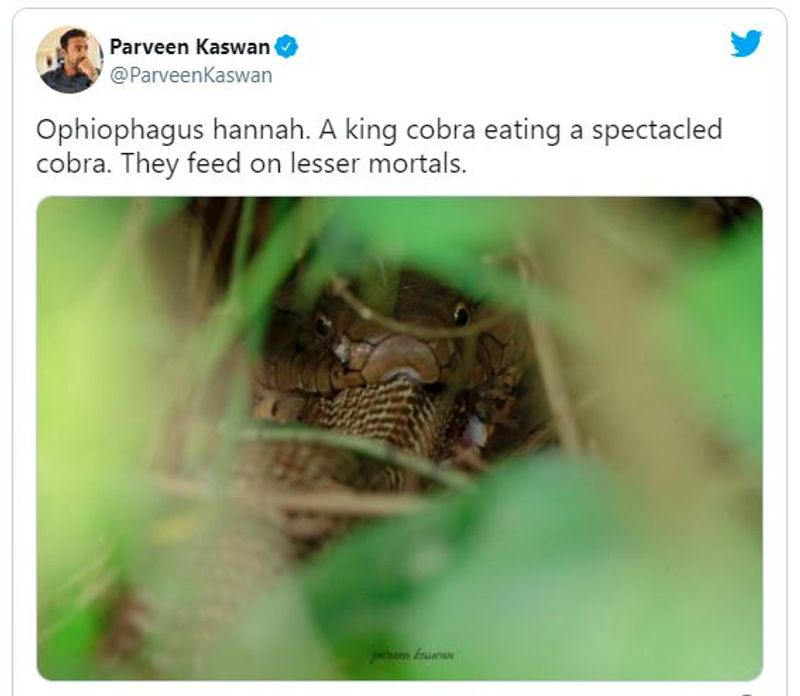Viewport: 800px width, 696px height.
Task: Click the words 'spectacled' in tweet text
Action: click(x=657, y=130)
